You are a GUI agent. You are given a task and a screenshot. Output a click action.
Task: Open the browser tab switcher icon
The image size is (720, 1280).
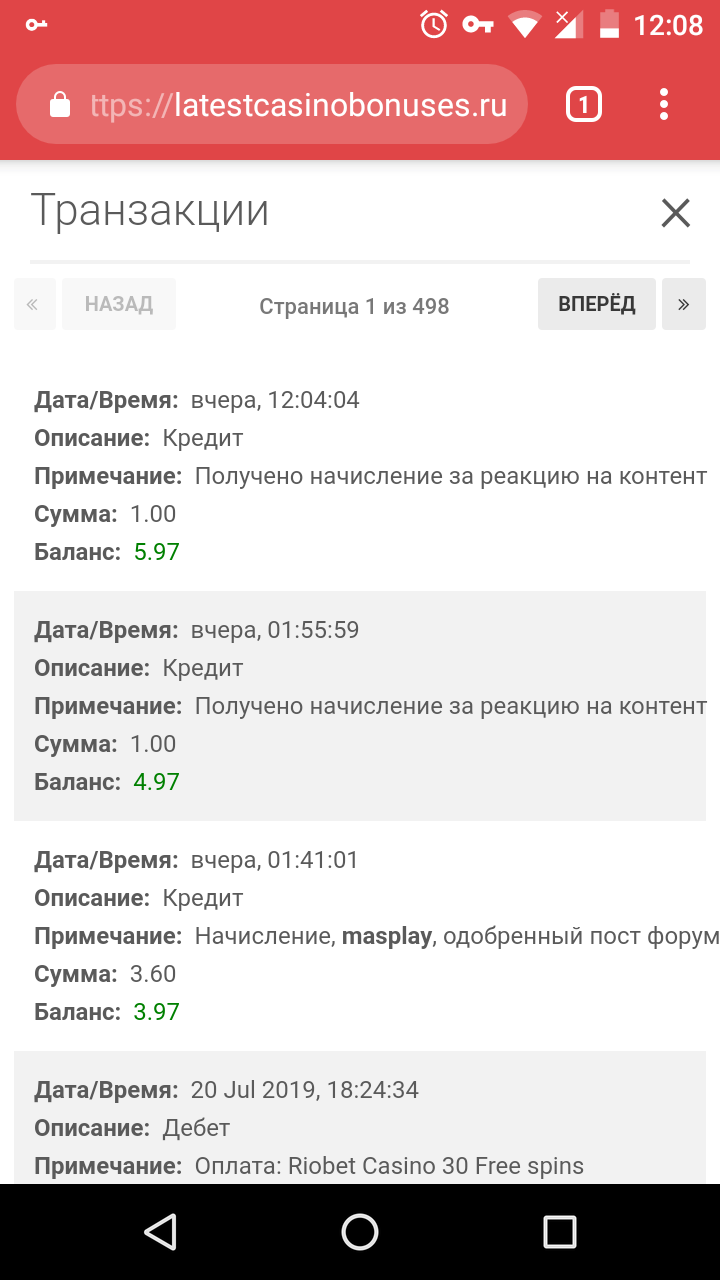[x=584, y=104]
